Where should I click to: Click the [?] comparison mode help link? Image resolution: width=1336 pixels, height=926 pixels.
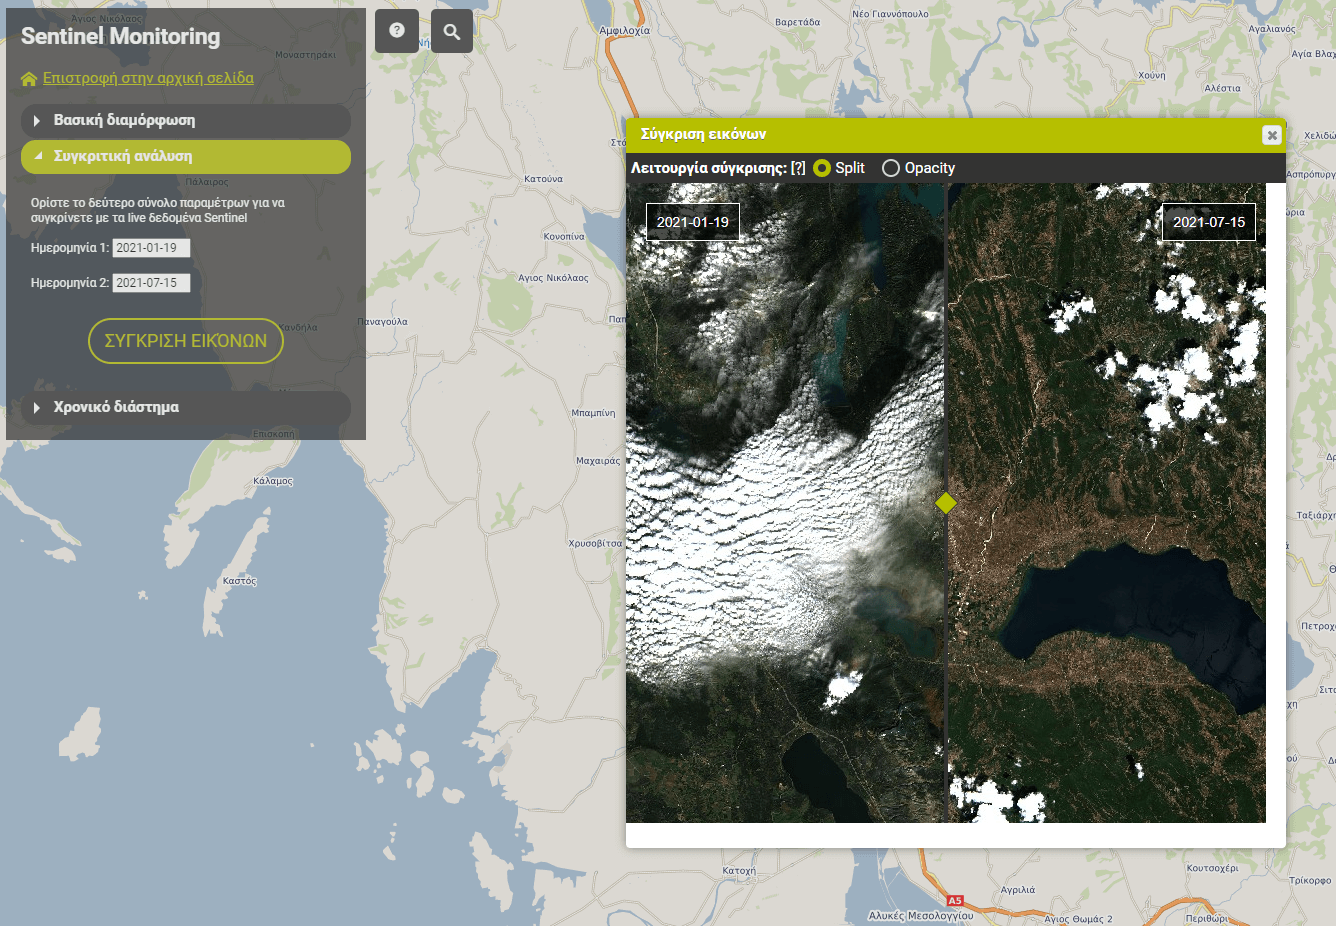click(798, 168)
